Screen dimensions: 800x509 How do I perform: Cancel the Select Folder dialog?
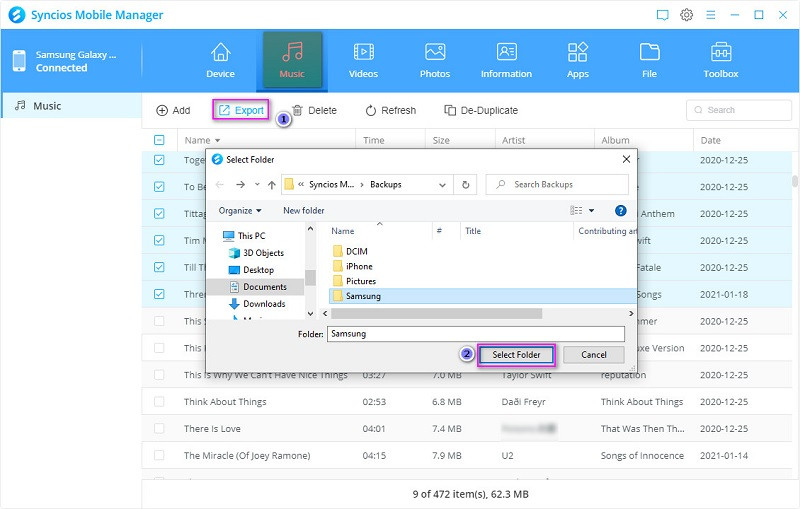[x=594, y=355]
